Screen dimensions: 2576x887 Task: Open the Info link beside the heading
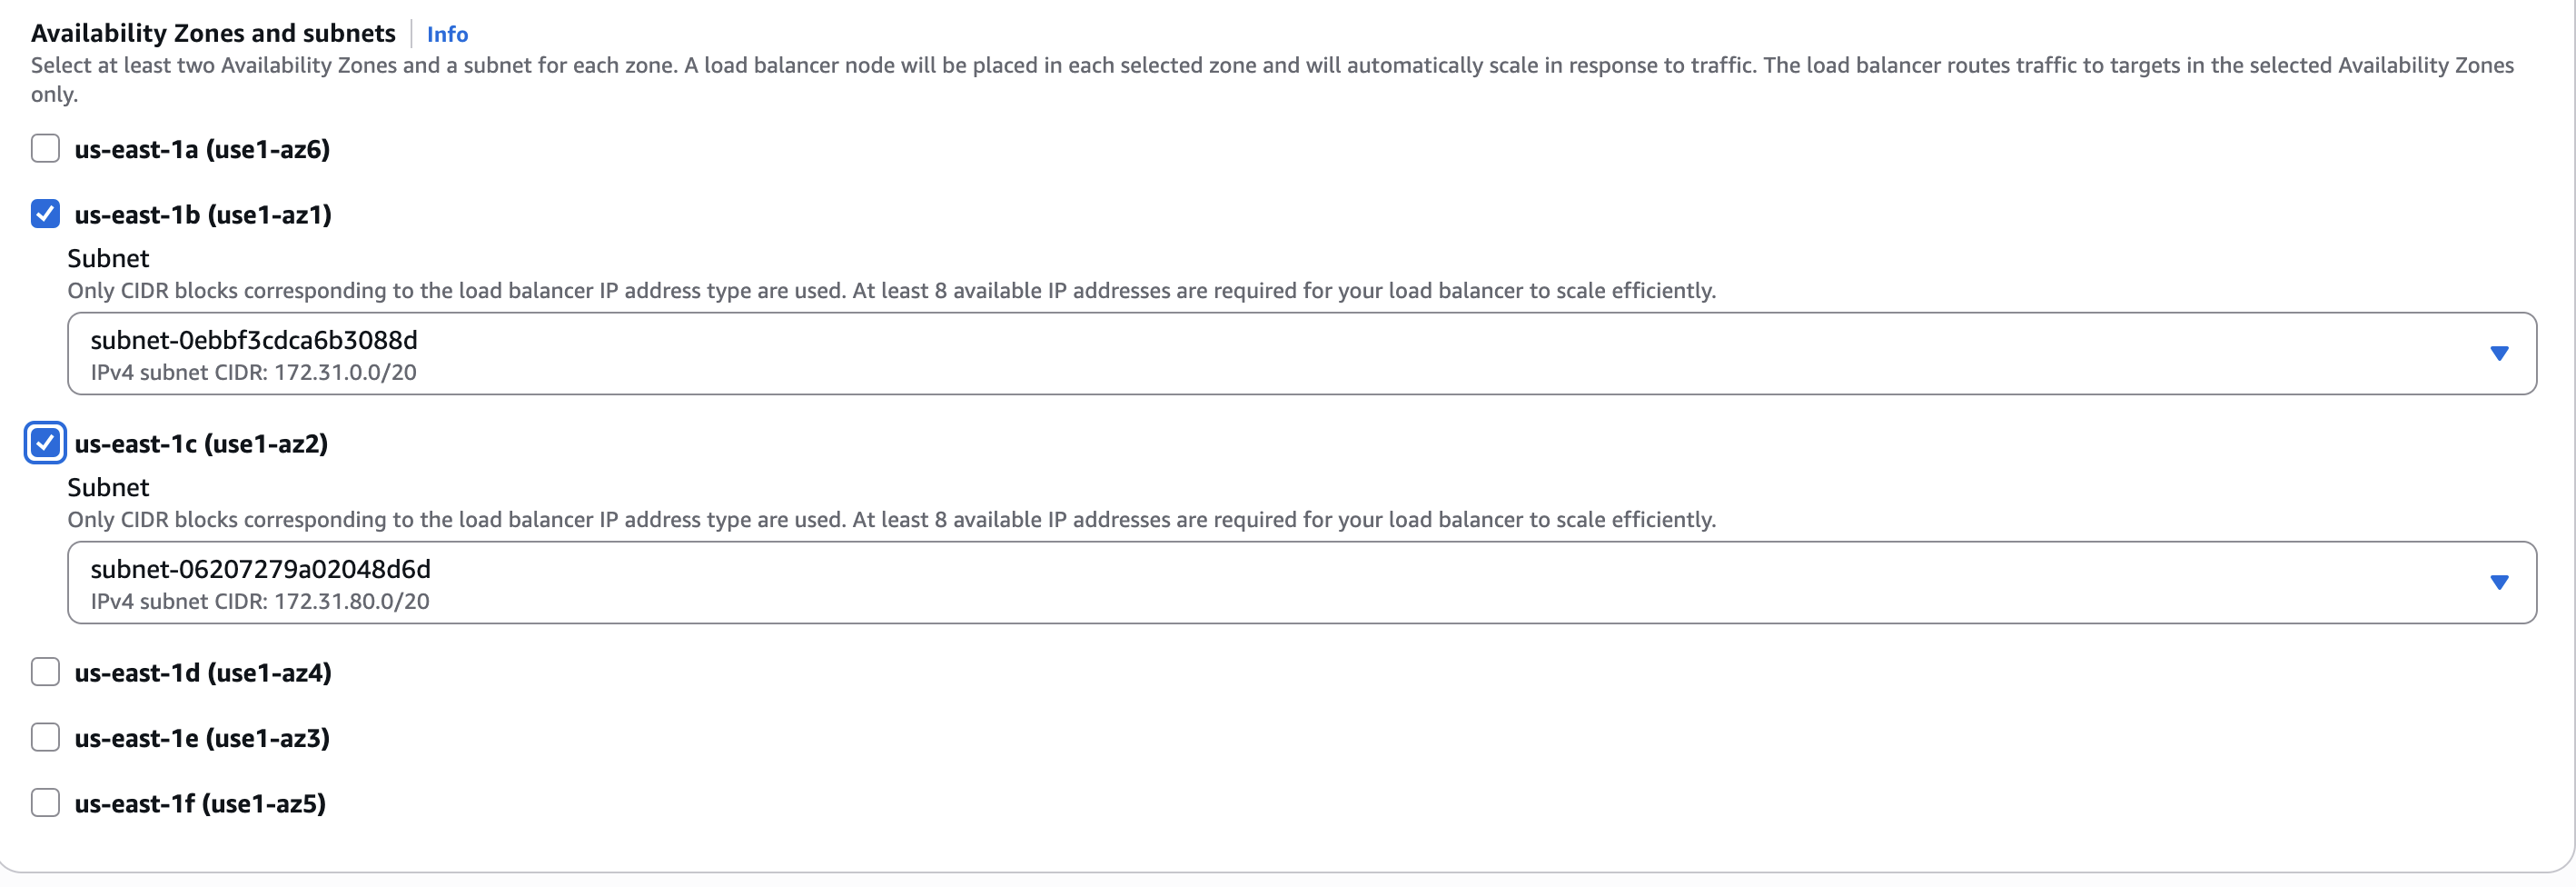[447, 34]
